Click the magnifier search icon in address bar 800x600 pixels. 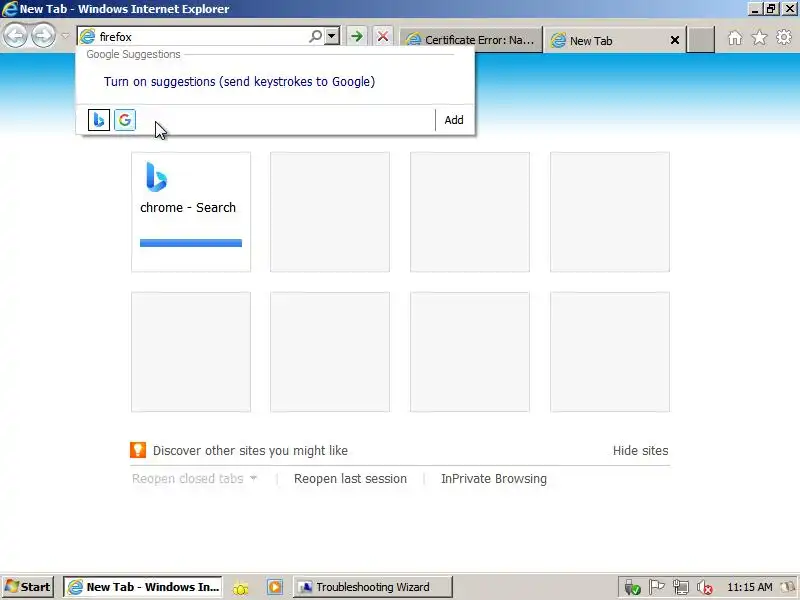(316, 36)
